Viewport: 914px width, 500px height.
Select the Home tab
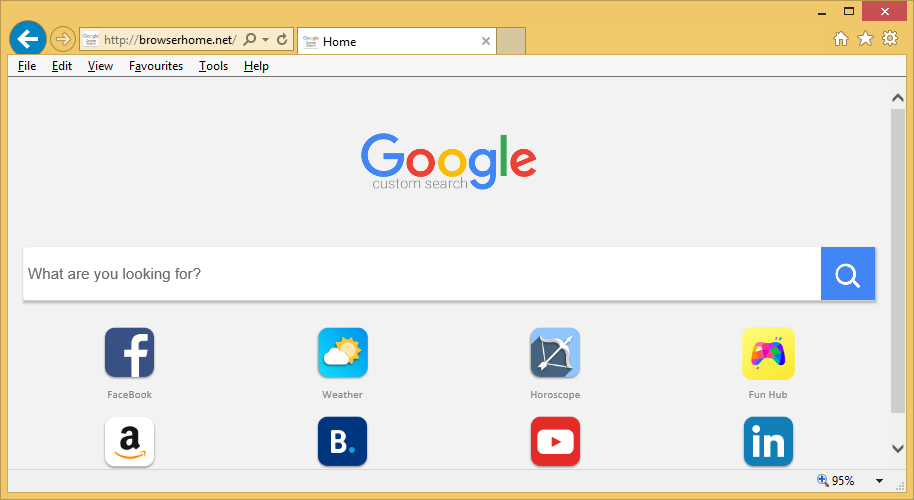pos(396,41)
